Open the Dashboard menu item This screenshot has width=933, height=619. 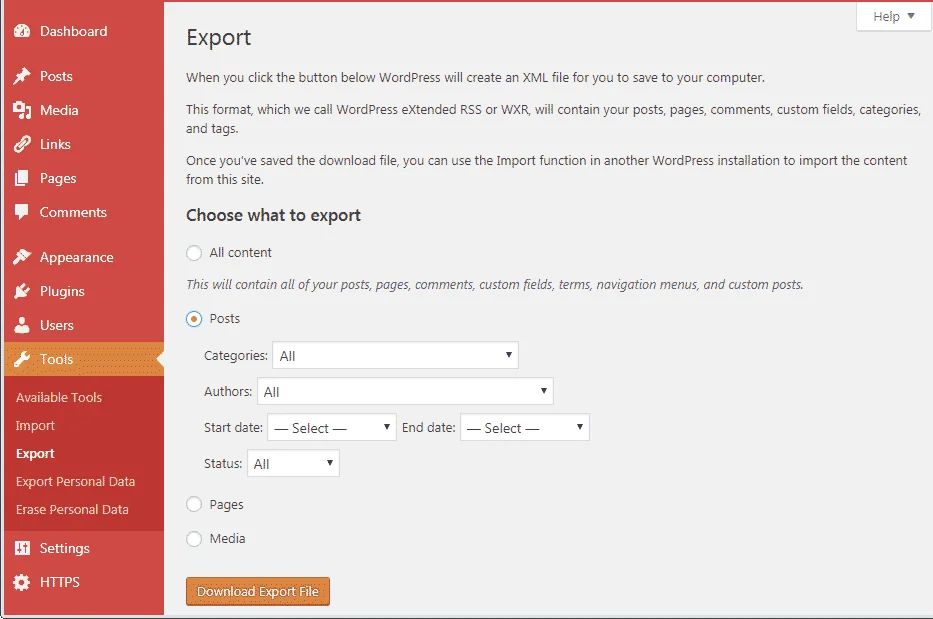[73, 31]
